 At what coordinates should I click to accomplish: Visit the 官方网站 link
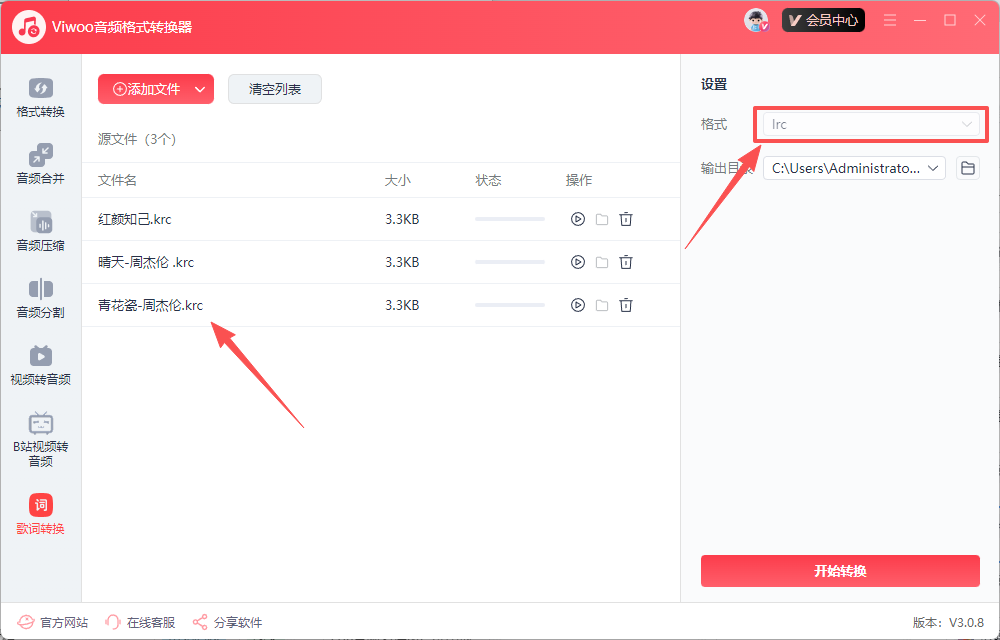pyautogui.click(x=53, y=622)
